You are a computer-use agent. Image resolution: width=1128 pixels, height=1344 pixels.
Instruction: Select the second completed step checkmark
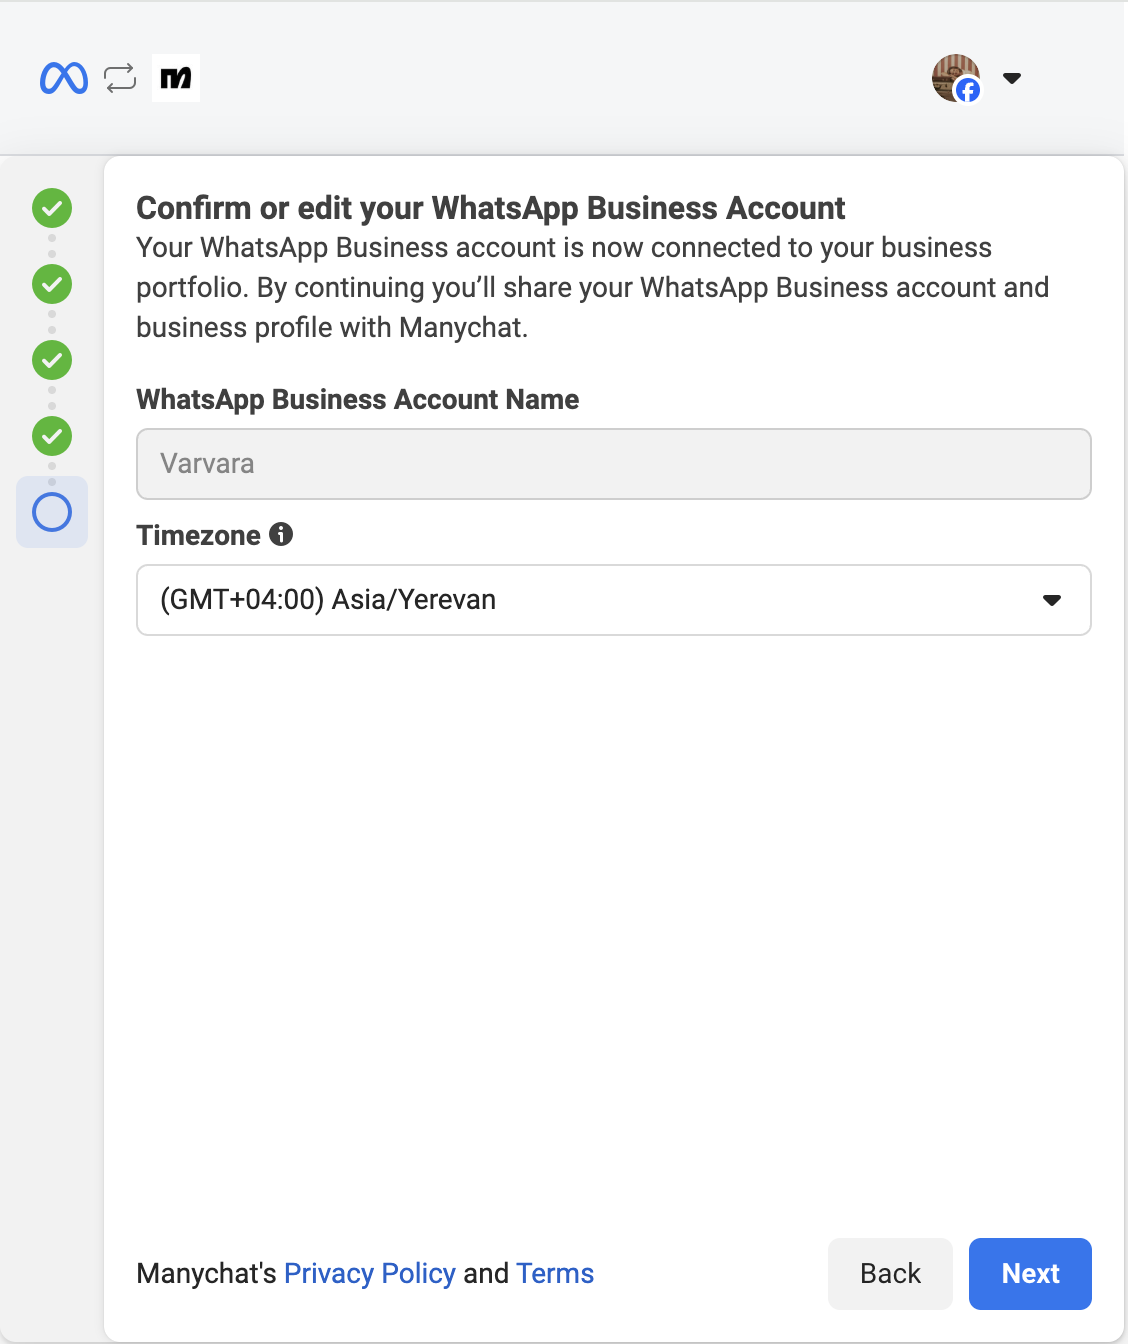tap(52, 284)
